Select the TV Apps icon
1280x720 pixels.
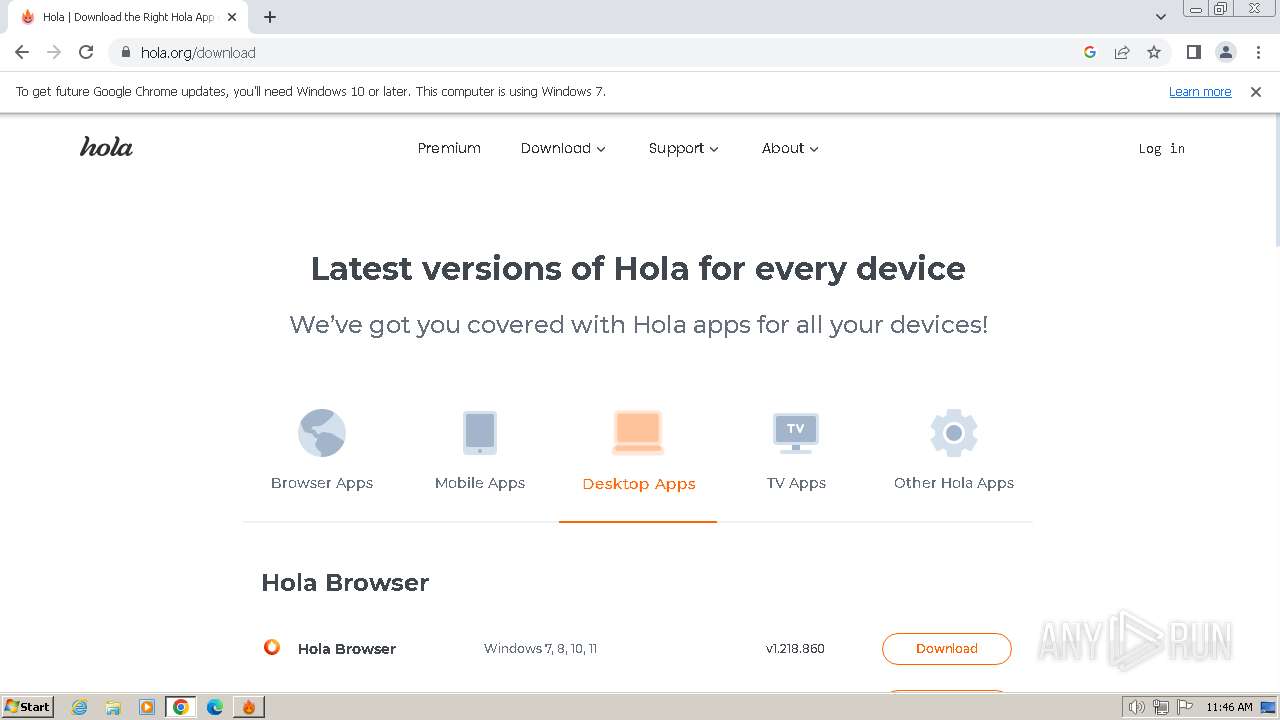pyautogui.click(x=796, y=433)
